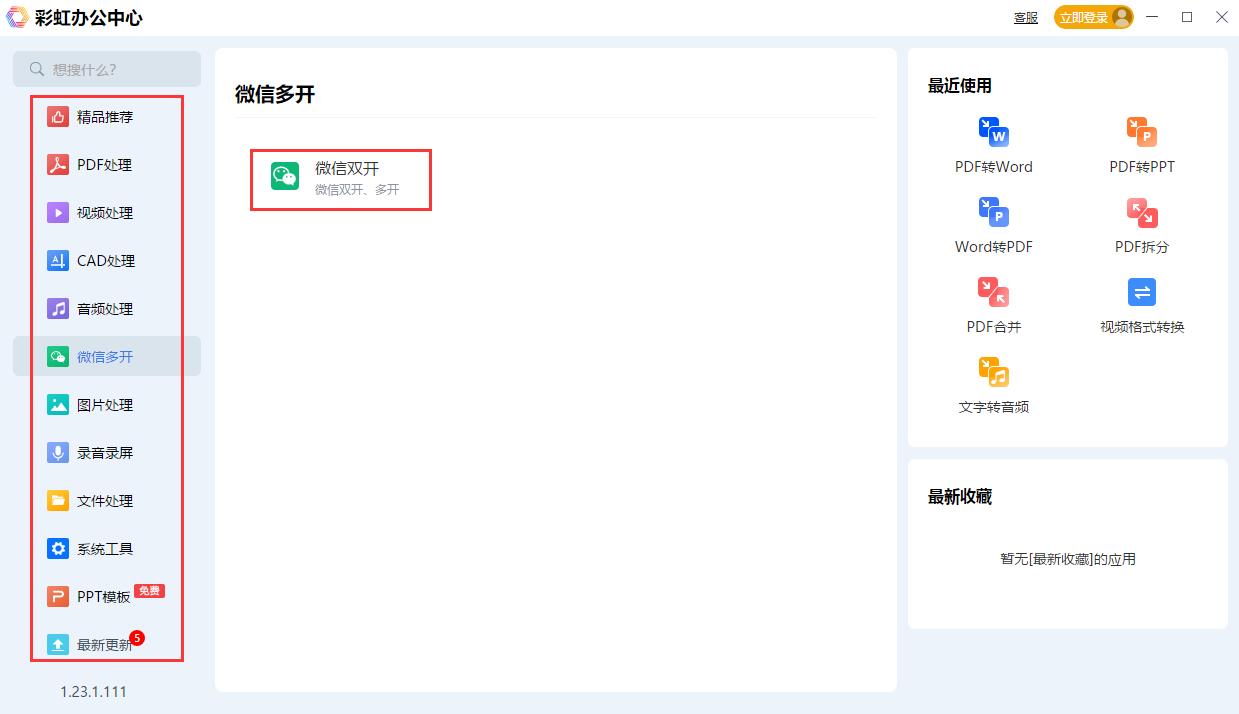Select the 音频处理 icon

coord(58,308)
